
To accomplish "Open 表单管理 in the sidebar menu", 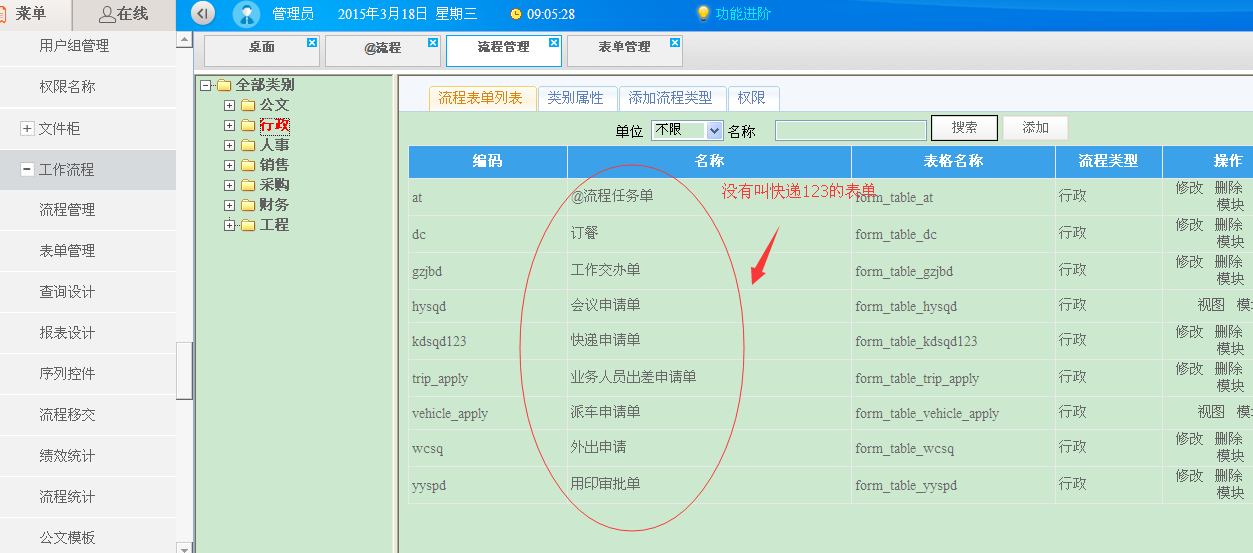I will pos(67,251).
